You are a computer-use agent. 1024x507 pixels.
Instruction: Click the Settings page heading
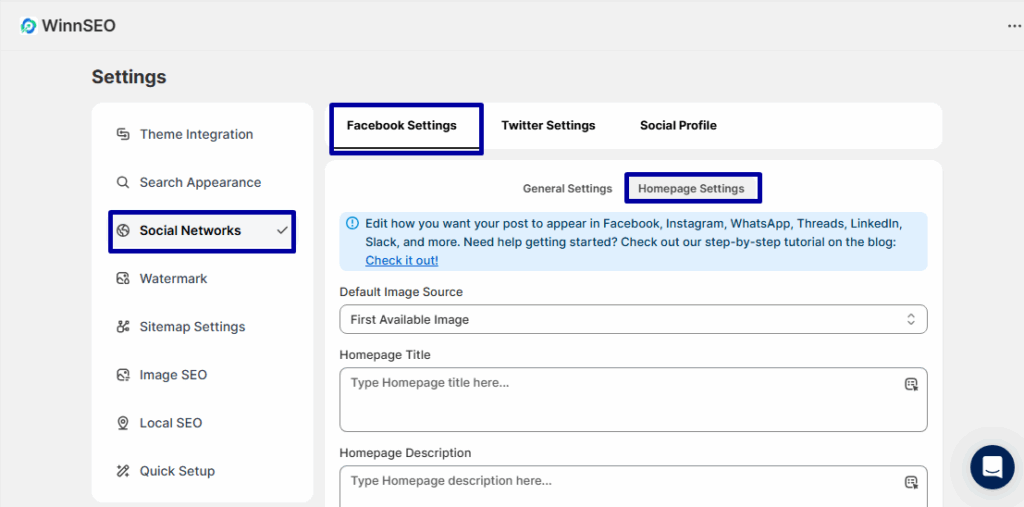pyautogui.click(x=129, y=77)
